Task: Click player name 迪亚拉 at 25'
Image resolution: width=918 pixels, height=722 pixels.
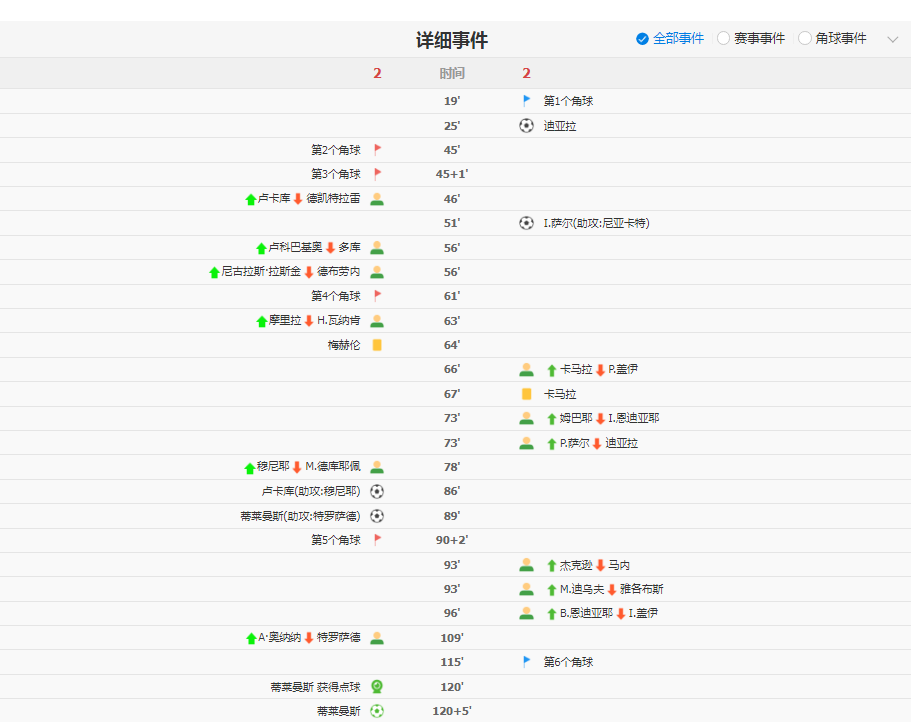Action: coord(560,126)
